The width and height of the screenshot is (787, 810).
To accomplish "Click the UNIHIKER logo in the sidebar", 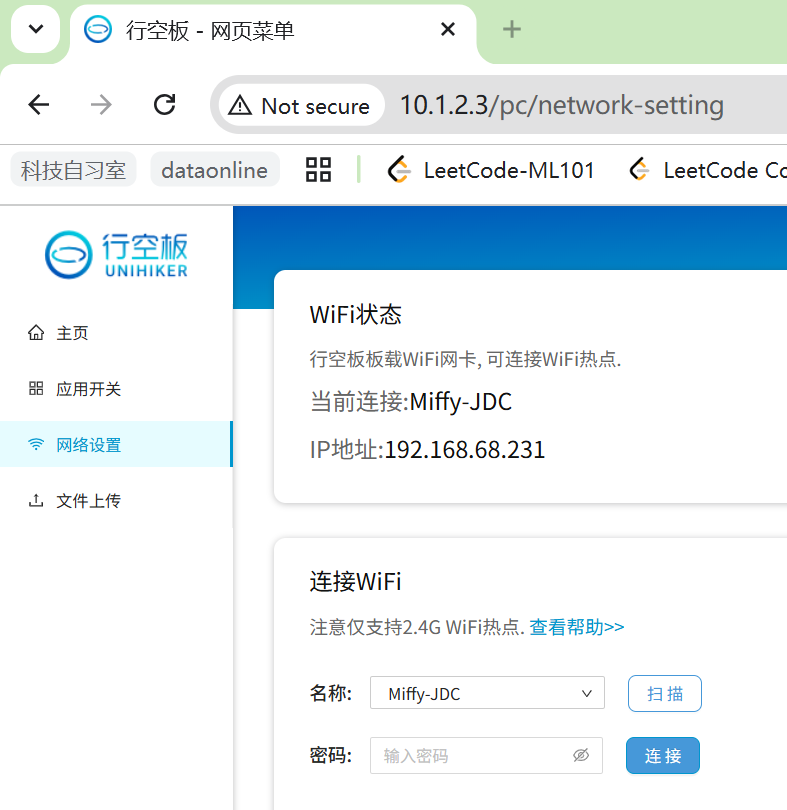I will (x=116, y=254).
